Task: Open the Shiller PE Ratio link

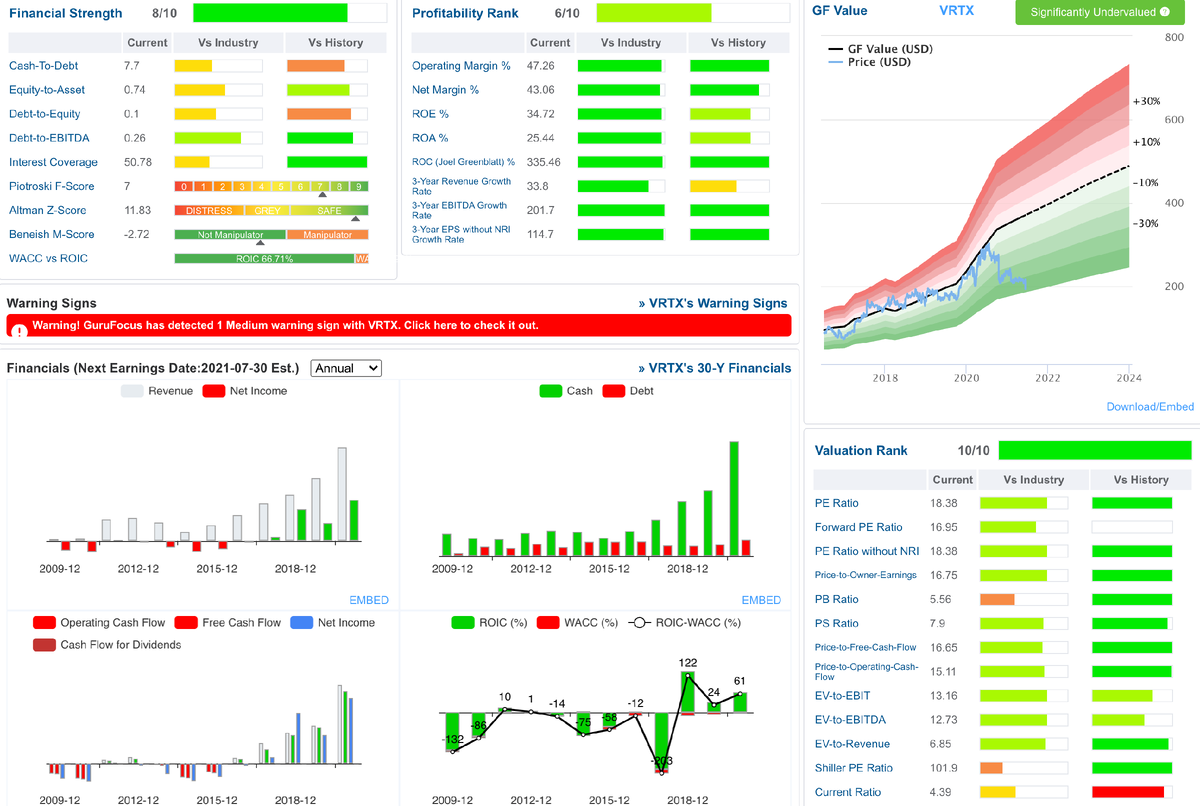Action: click(x=854, y=768)
